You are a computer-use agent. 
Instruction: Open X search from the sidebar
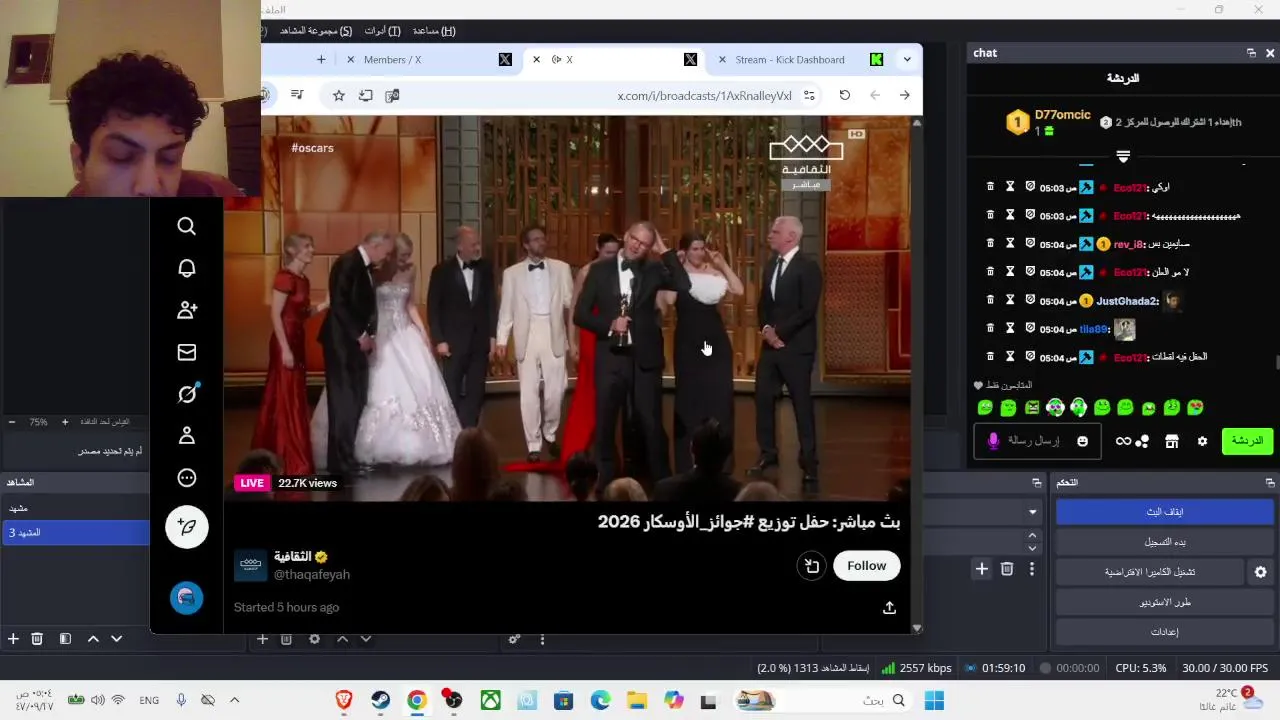(187, 226)
